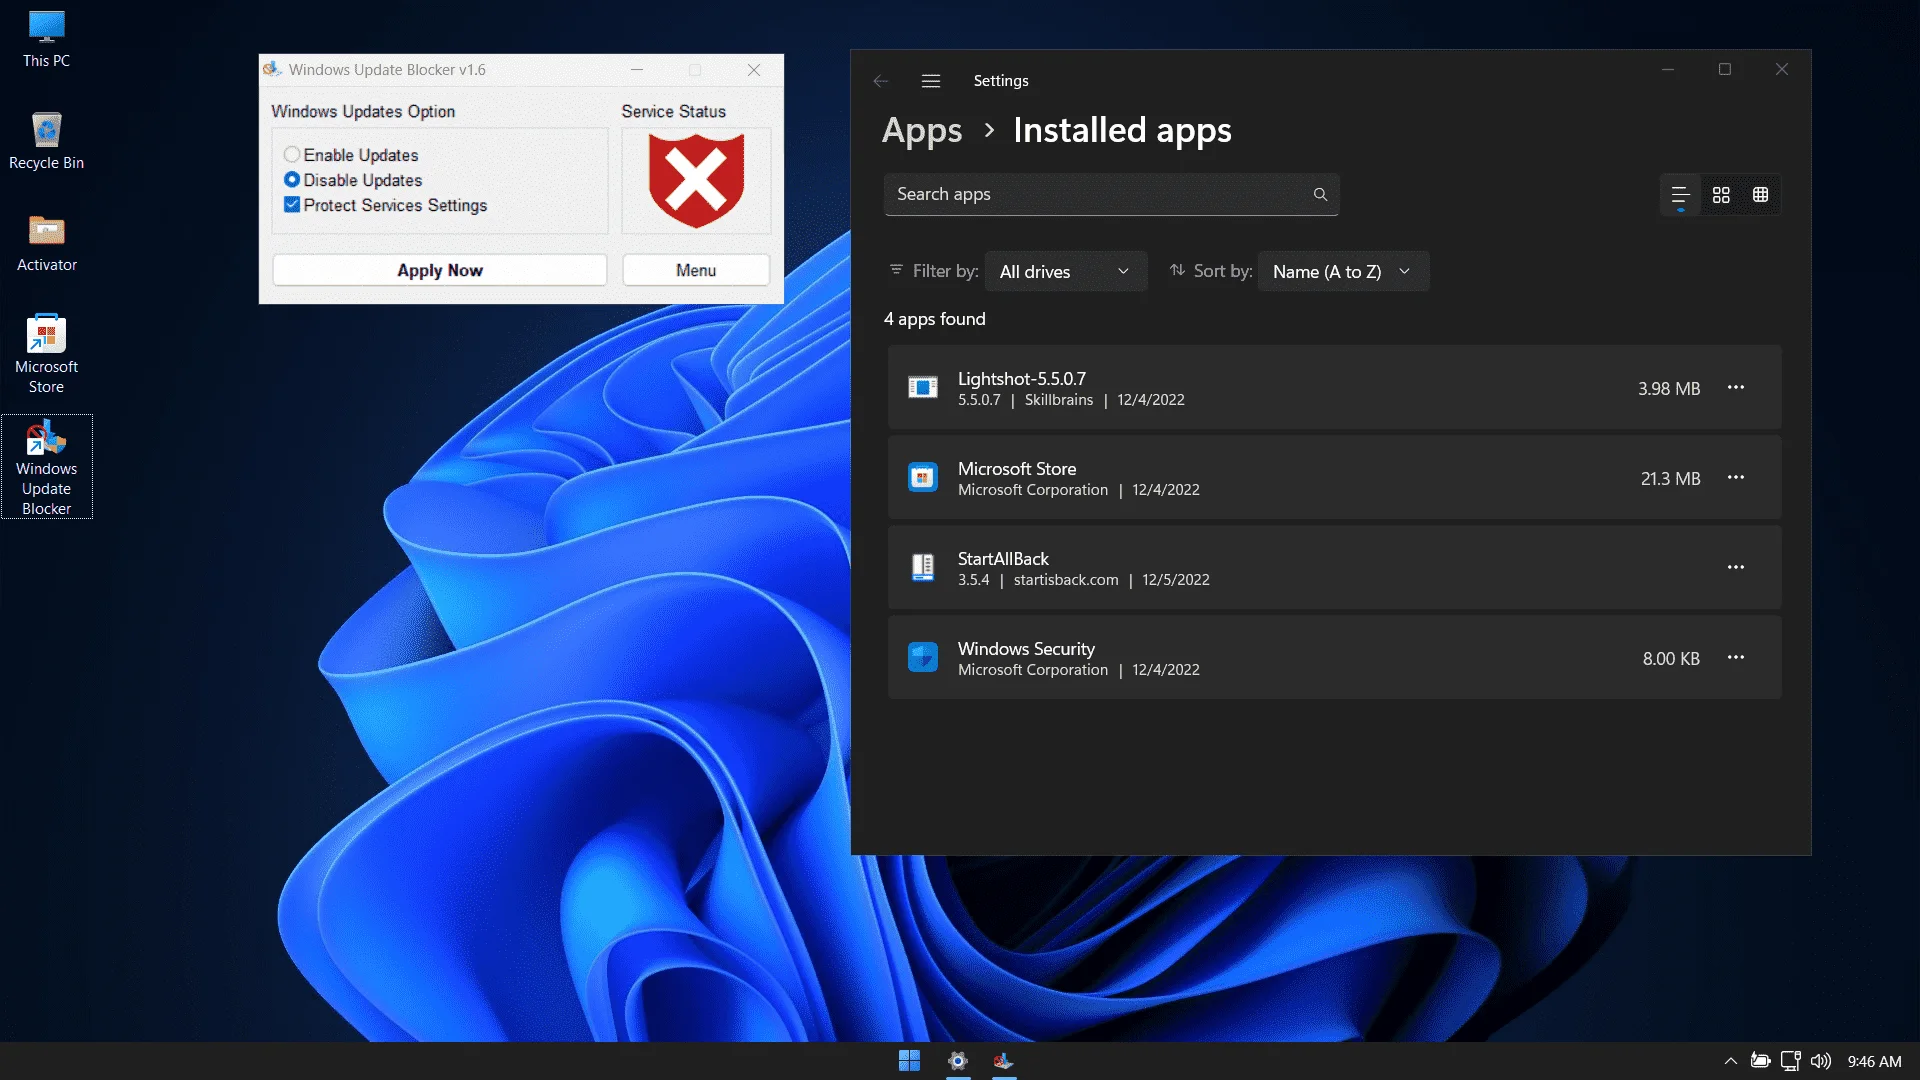Open This PC desktop icon
Screen dimensions: 1920x1080
coord(46,40)
